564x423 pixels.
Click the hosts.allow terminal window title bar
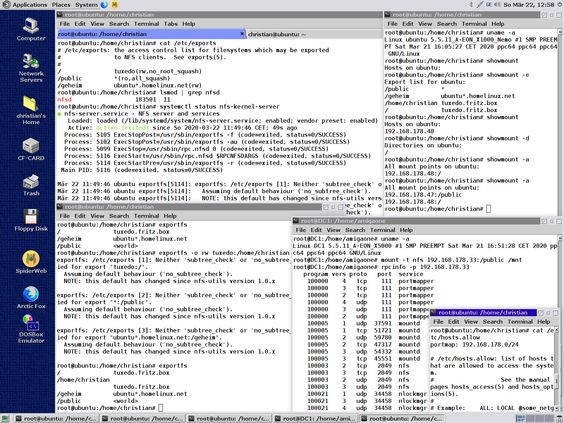click(x=484, y=313)
